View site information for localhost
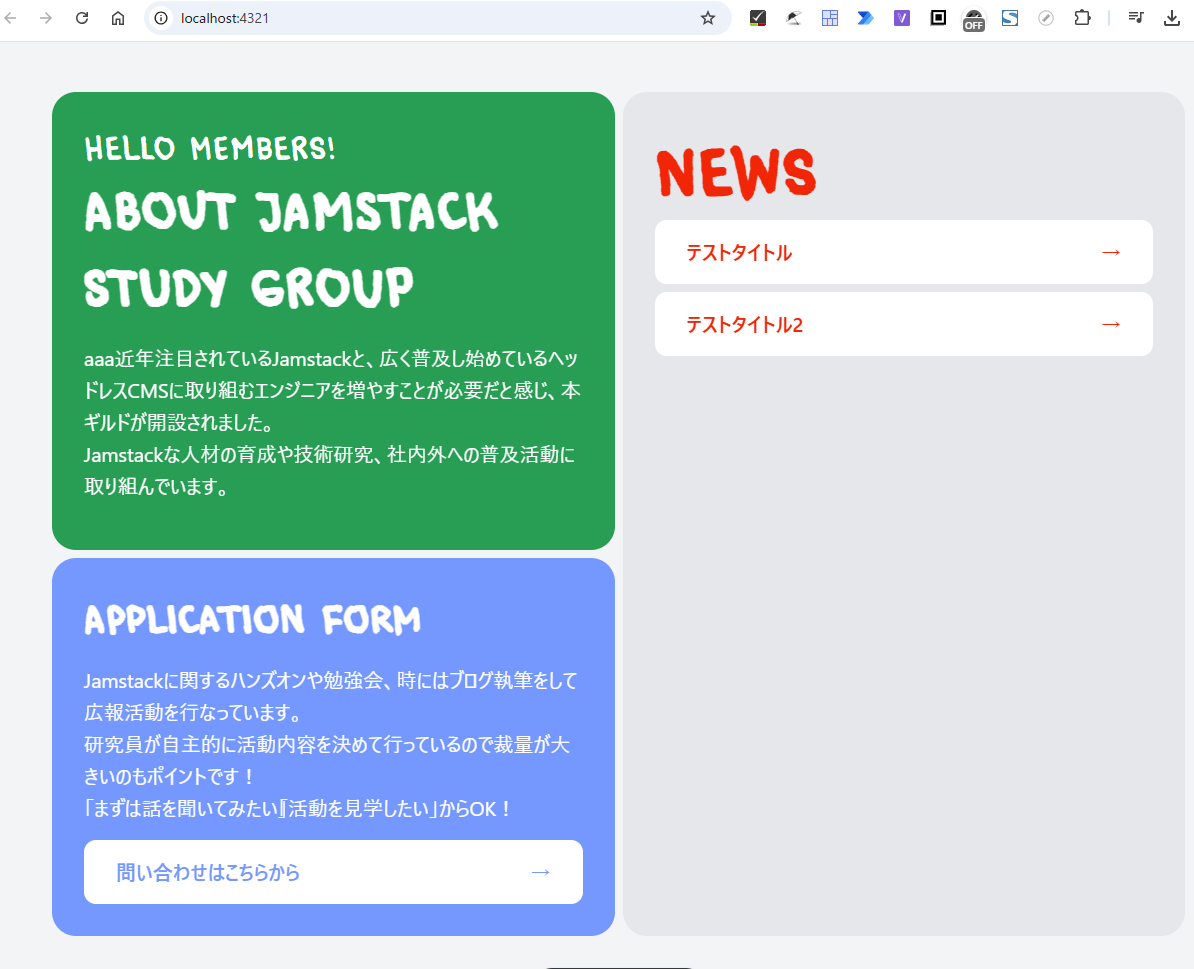This screenshot has width=1194, height=969. coord(162,18)
